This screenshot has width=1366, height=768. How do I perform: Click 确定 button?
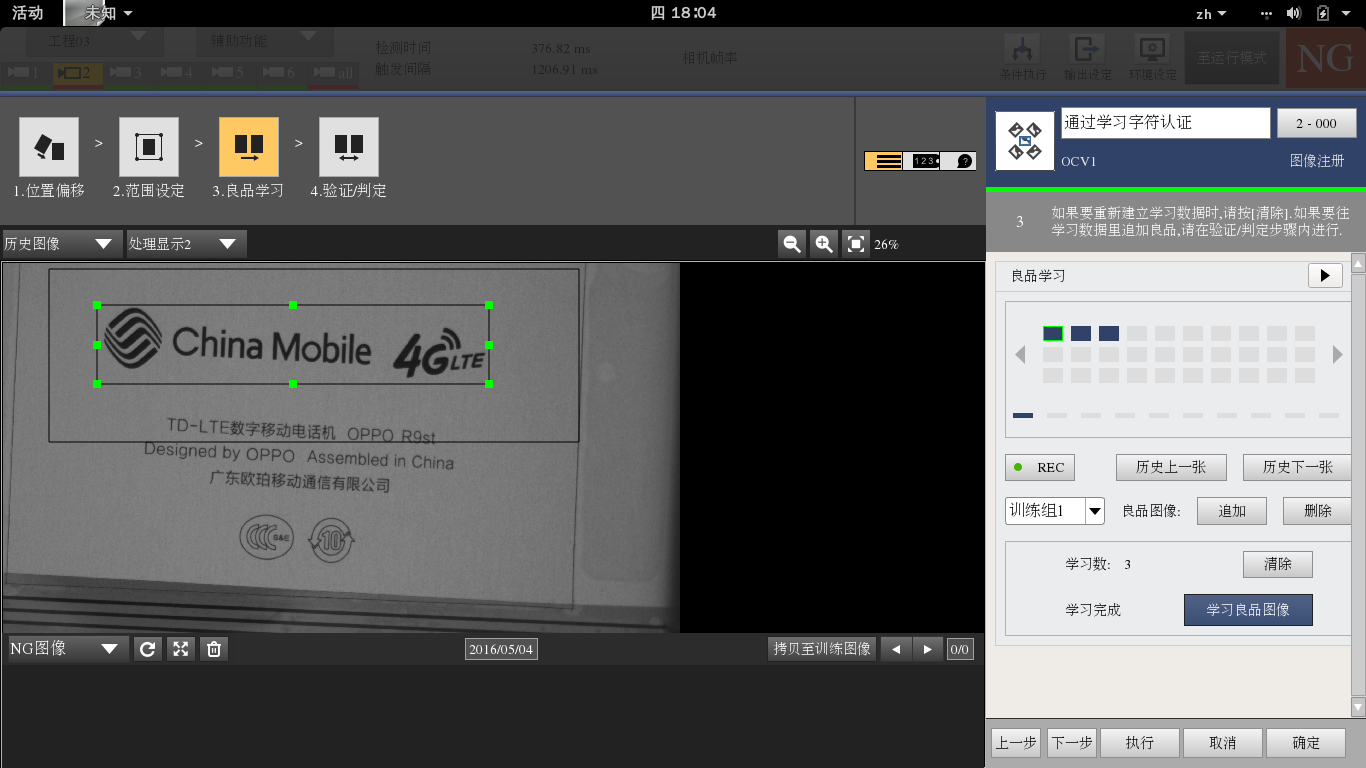(1306, 743)
